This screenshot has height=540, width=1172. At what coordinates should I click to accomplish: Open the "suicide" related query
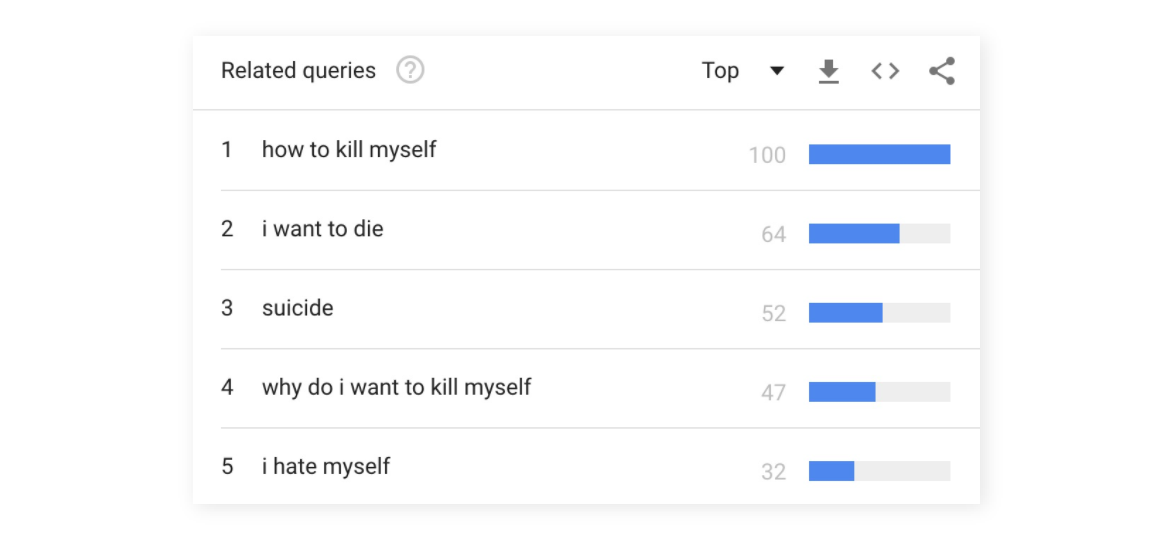click(x=297, y=308)
